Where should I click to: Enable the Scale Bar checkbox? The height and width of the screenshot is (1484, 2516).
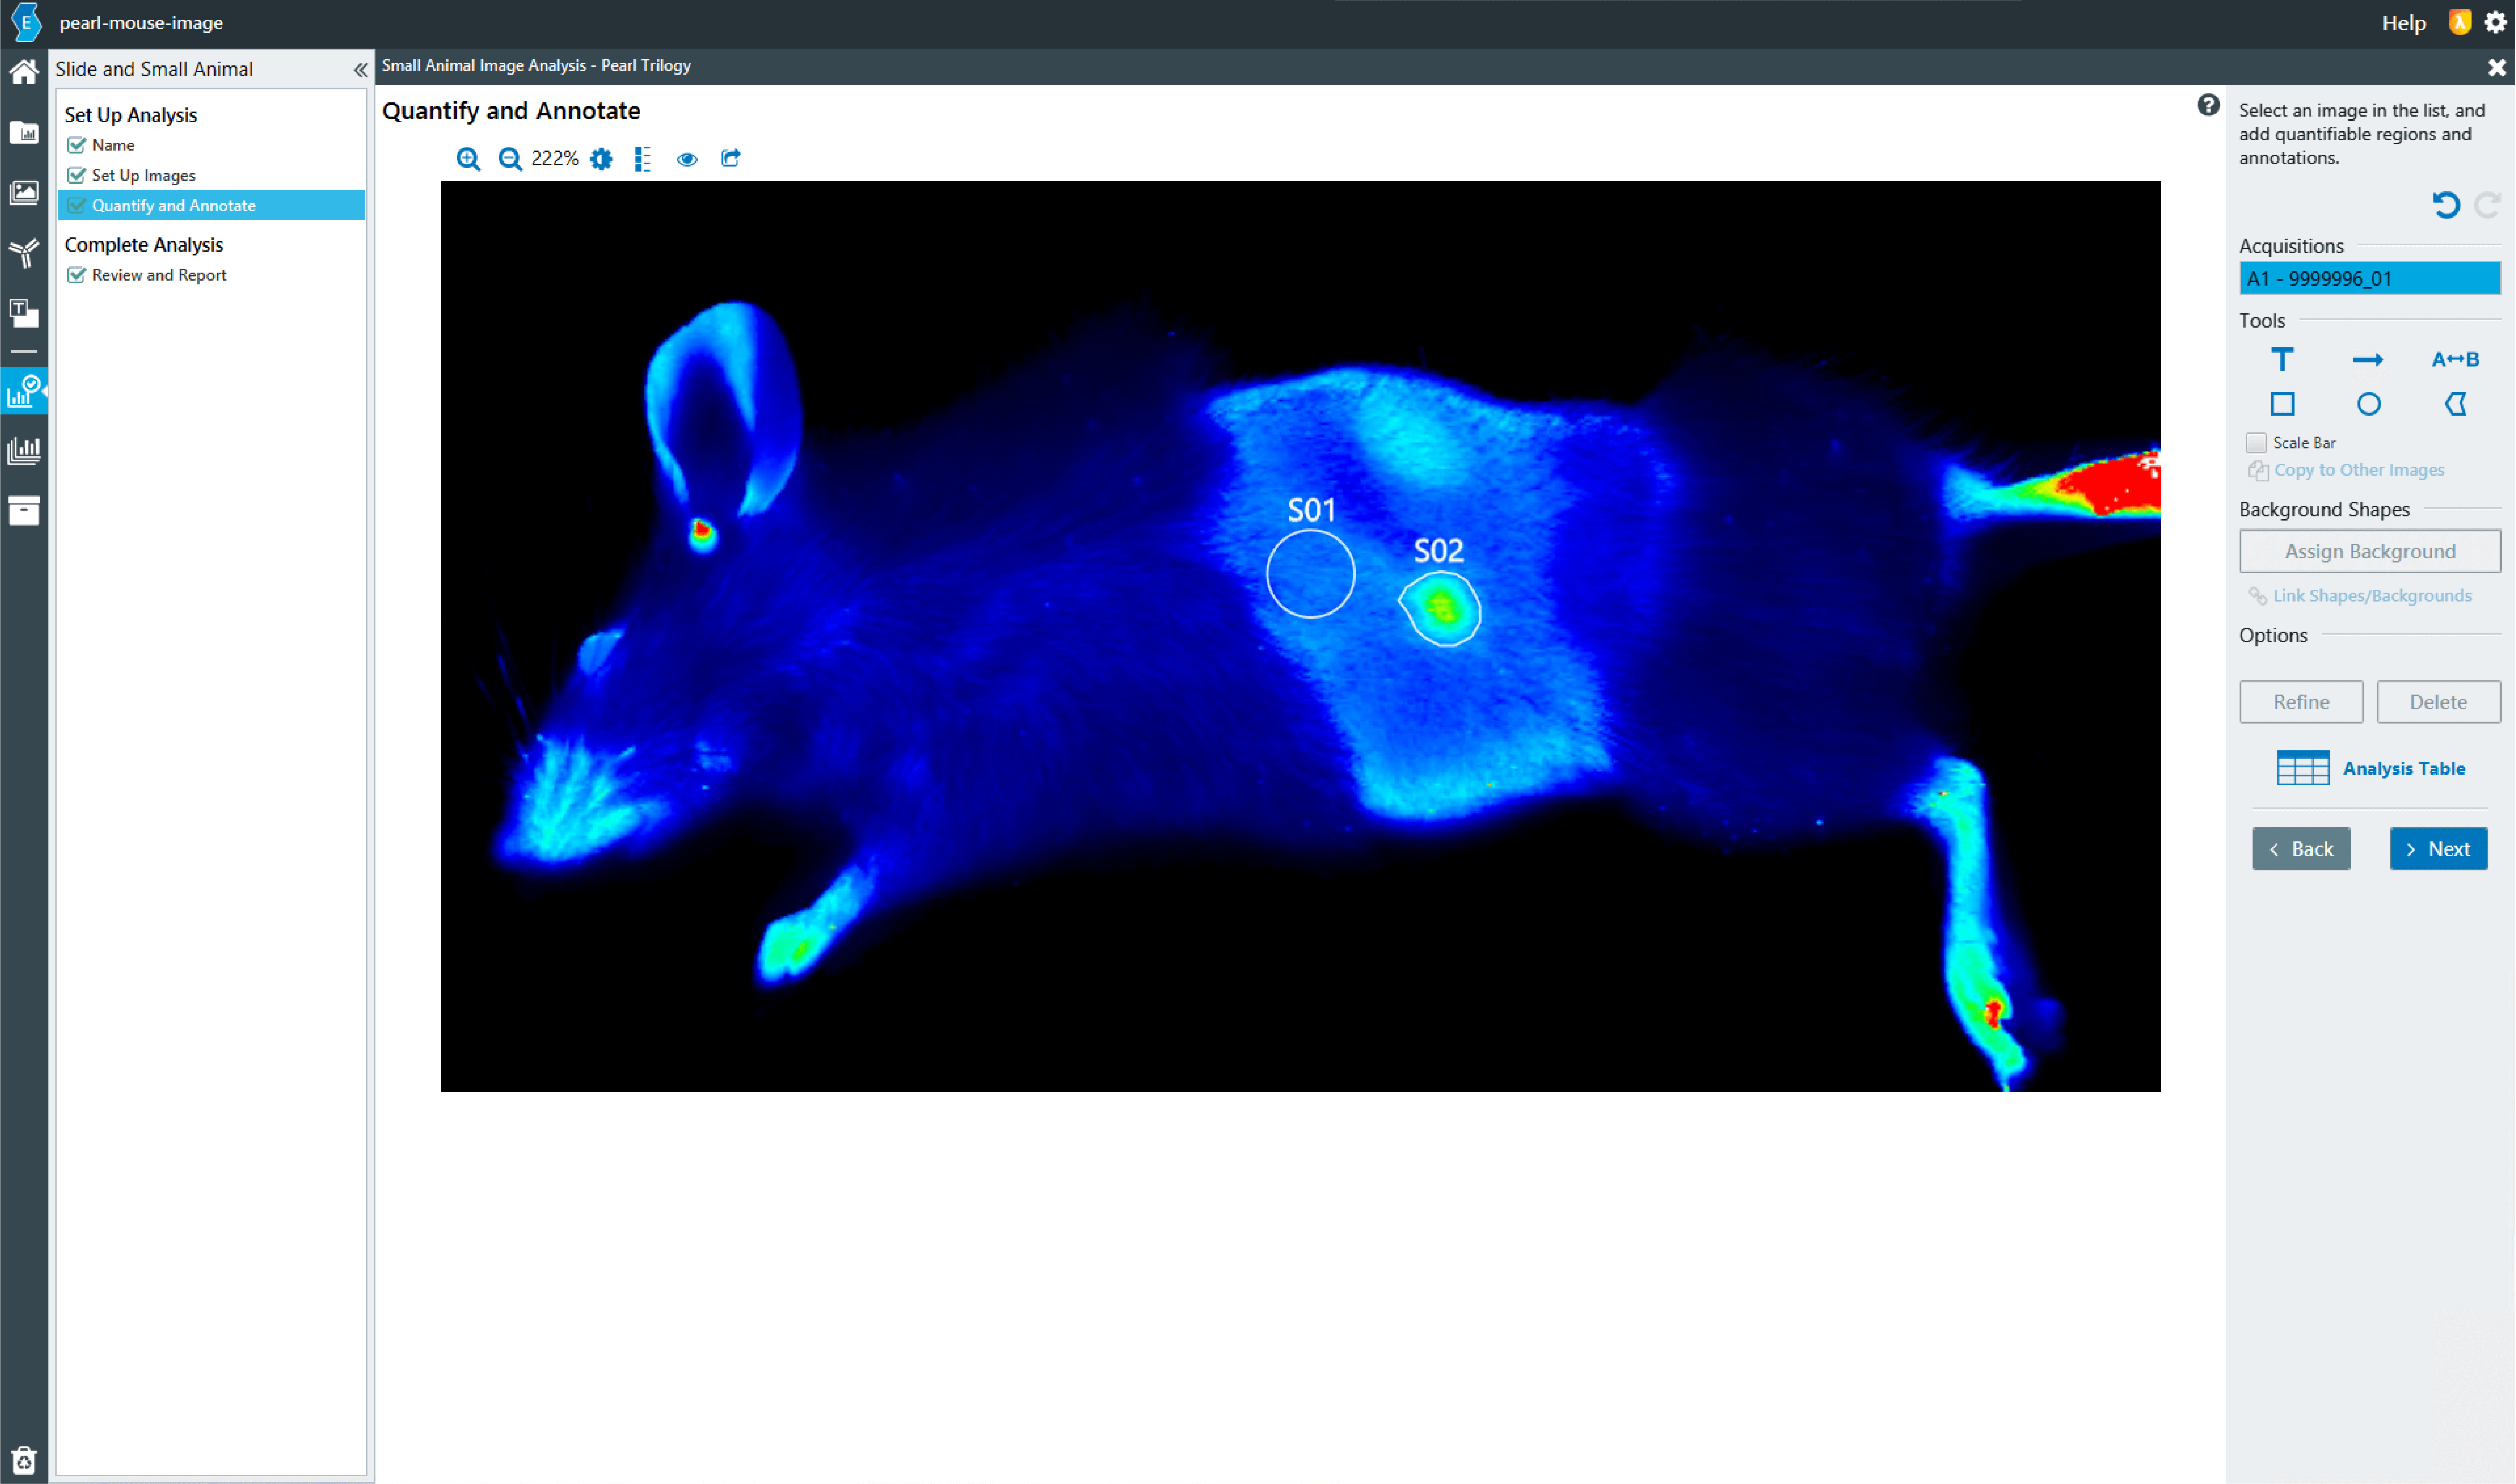[2256, 442]
